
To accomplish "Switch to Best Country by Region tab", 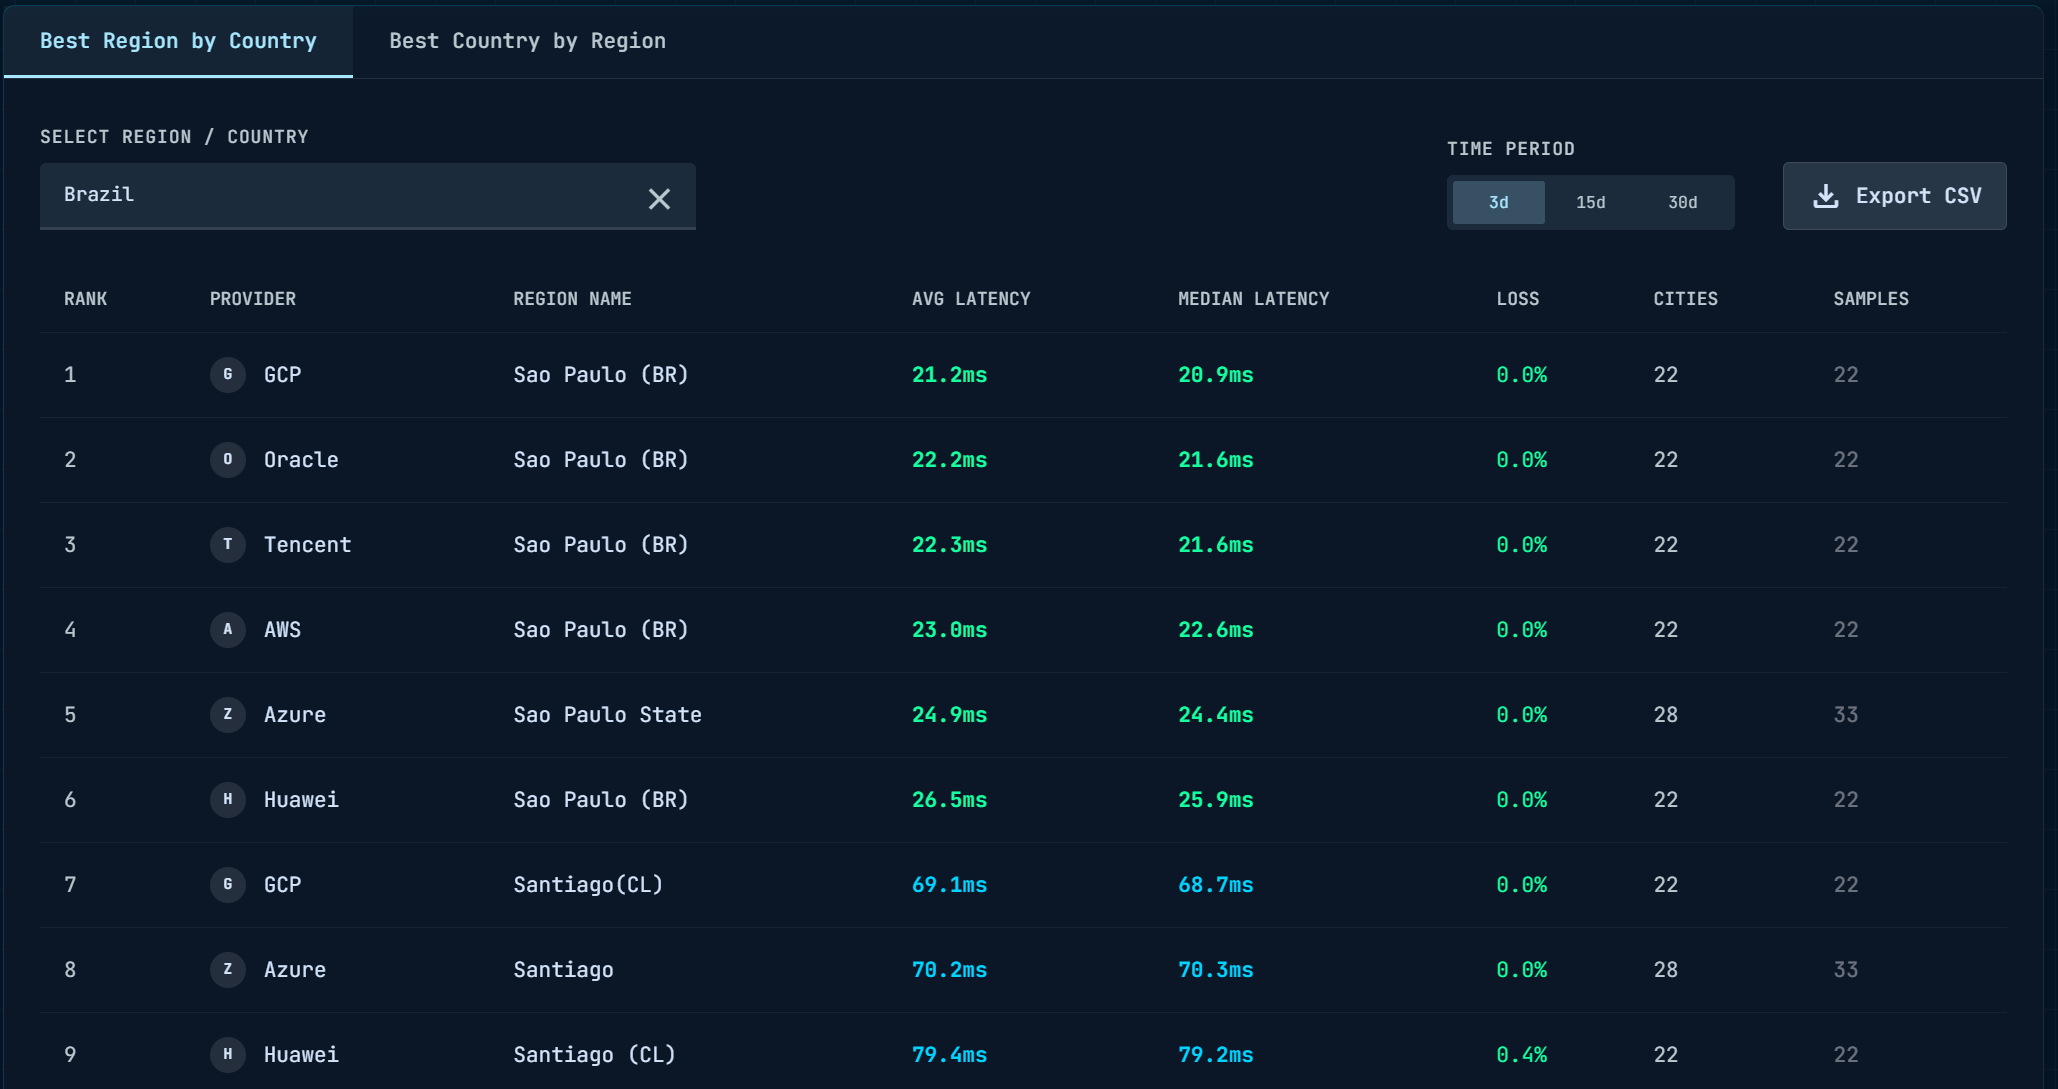I will (x=527, y=41).
